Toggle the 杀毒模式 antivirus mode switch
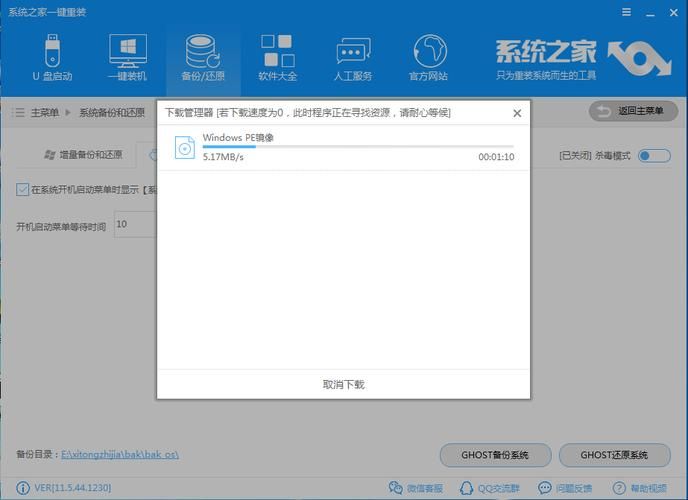Image resolution: width=688 pixels, height=500 pixels. tap(654, 156)
